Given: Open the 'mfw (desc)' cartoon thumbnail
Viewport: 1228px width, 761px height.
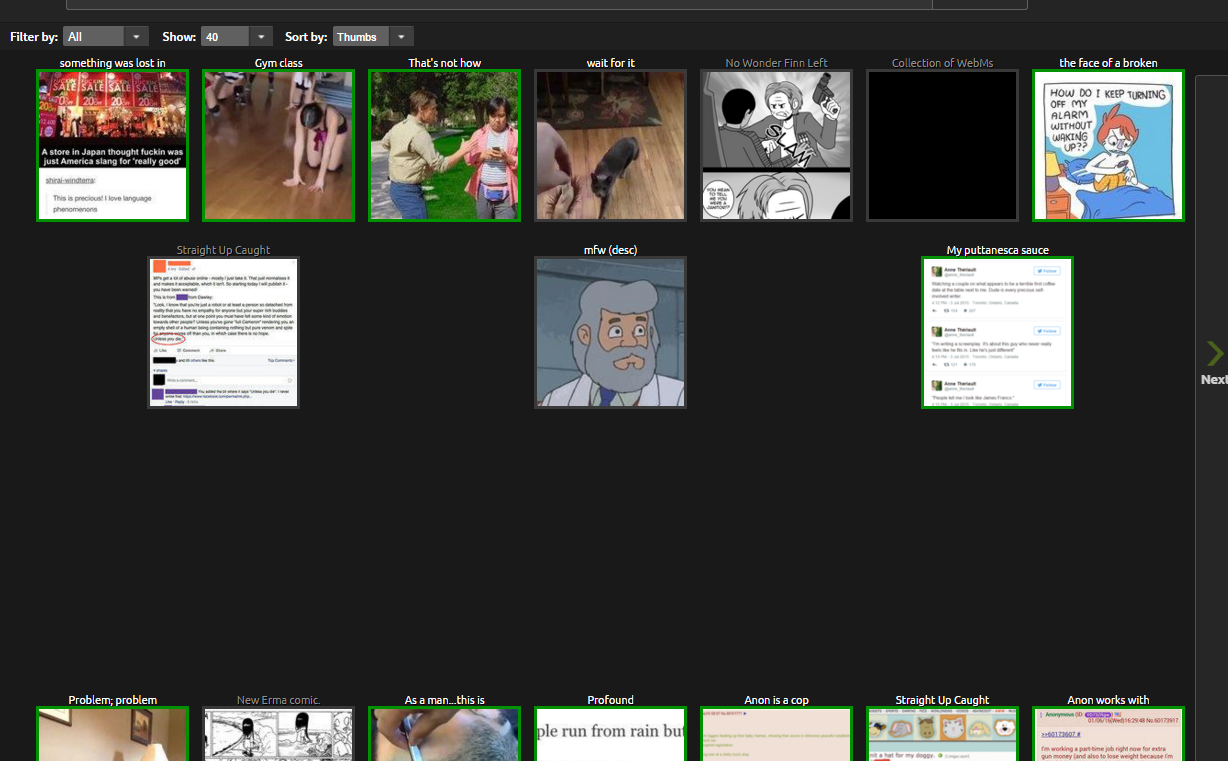Looking at the screenshot, I should [x=610, y=332].
